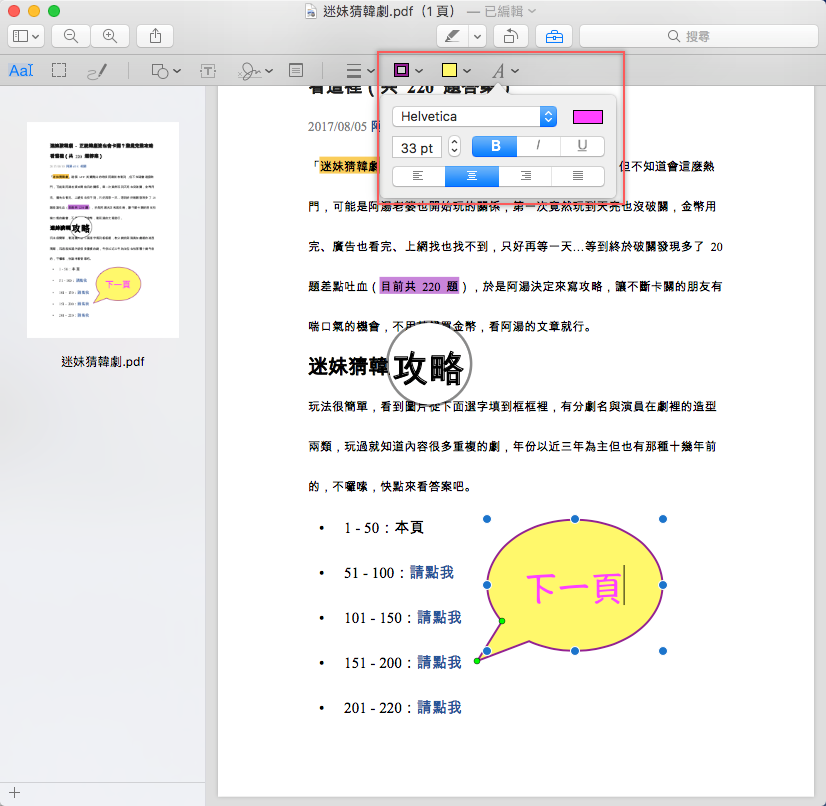
Task: Click the rotate page icon
Action: click(510, 36)
